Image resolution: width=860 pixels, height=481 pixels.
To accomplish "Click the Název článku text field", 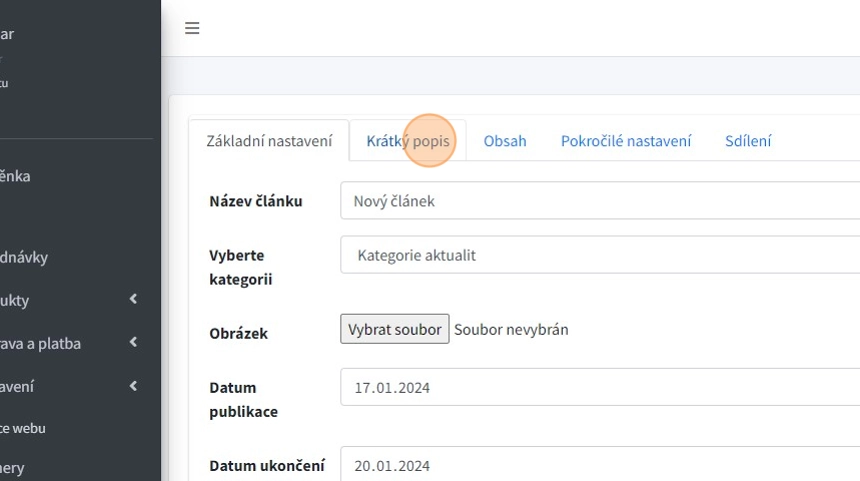I will point(600,201).
